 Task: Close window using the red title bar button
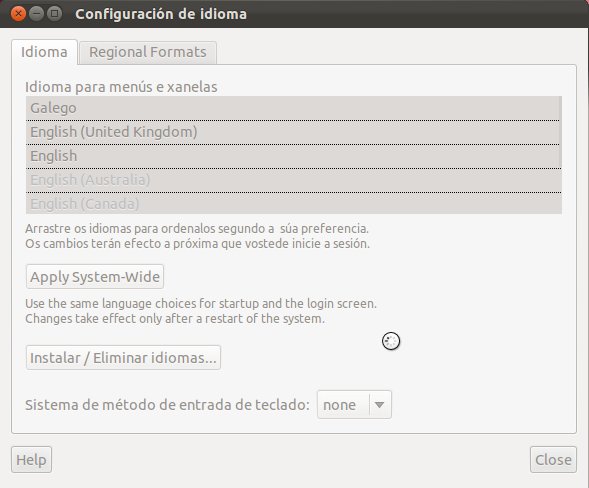pos(18,14)
